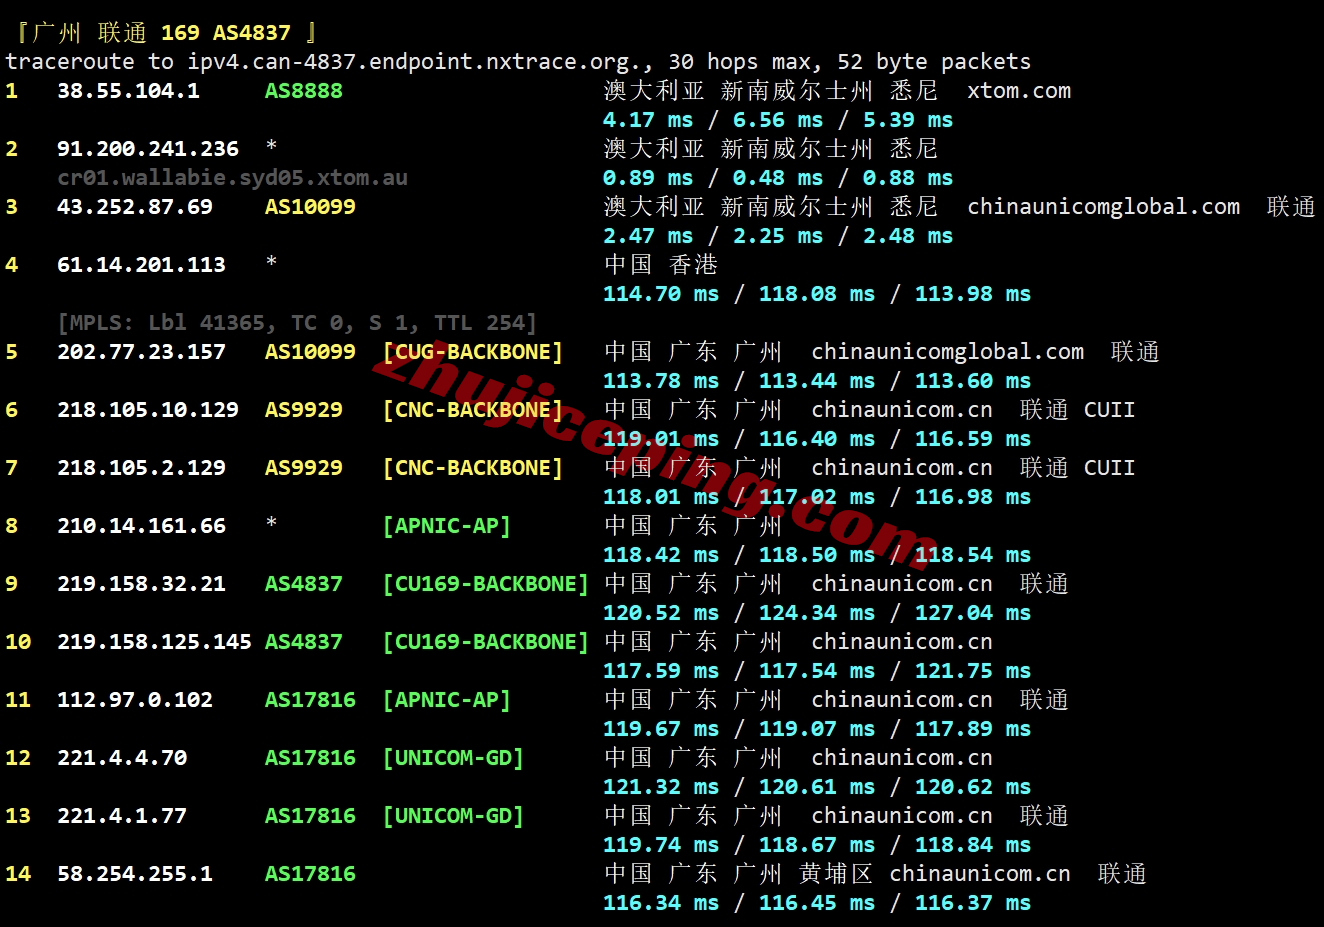Click IP address 210.14.161.66
Screen dimensions: 1324x927
pyautogui.click(x=141, y=526)
